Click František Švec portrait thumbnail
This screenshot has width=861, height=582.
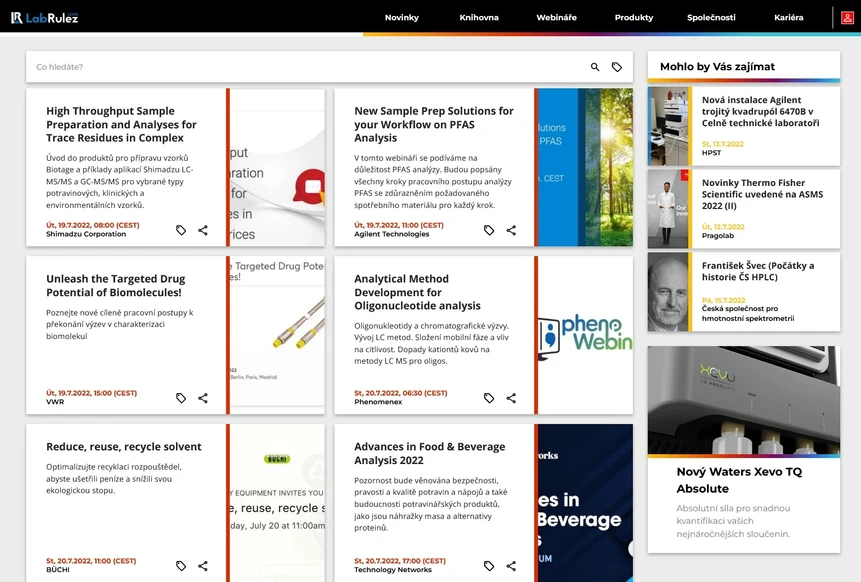[x=668, y=292]
